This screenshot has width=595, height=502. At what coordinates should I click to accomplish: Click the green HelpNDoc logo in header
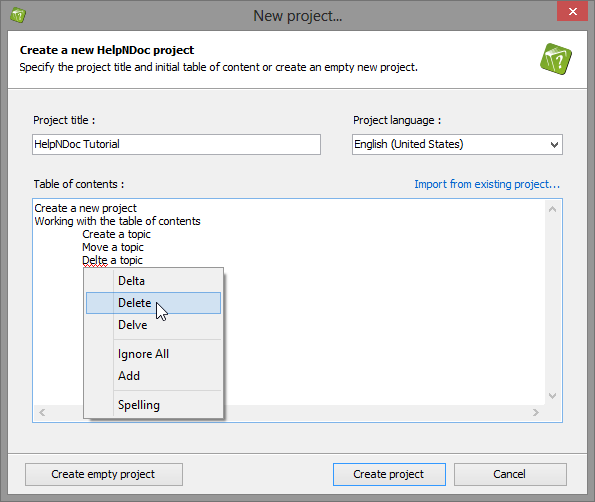click(x=556, y=59)
